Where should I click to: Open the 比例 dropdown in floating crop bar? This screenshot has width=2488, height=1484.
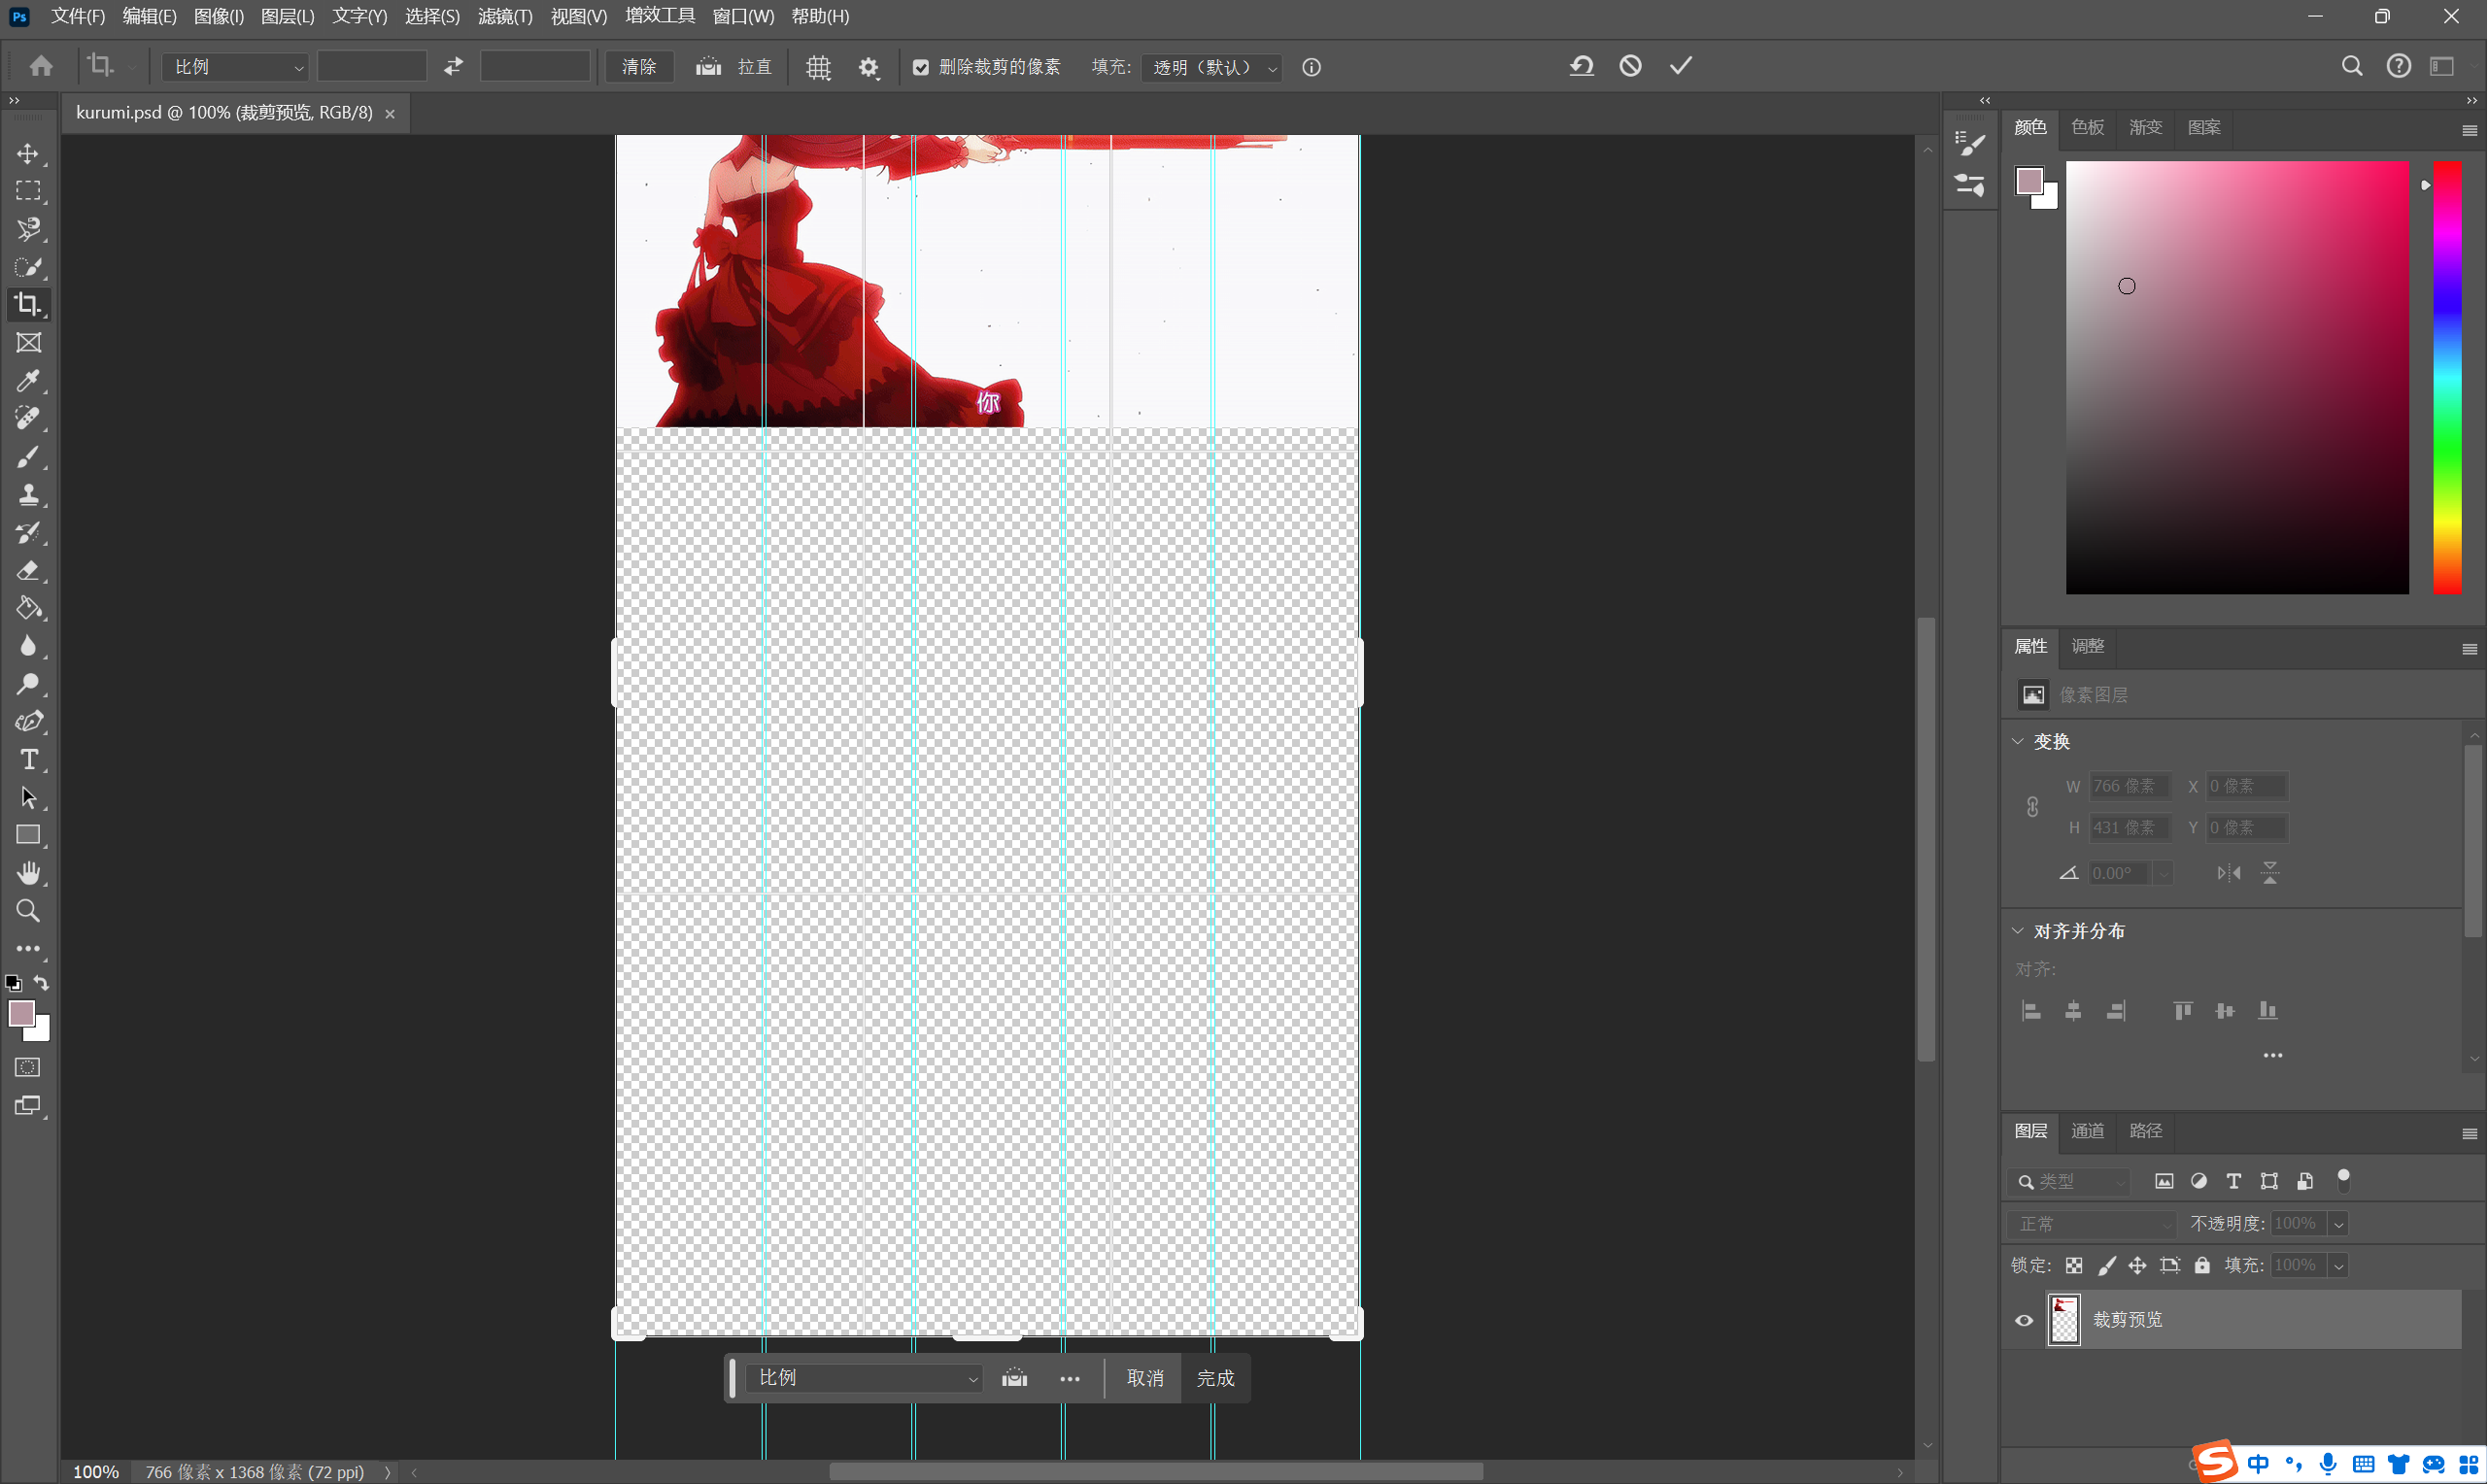coord(865,1378)
